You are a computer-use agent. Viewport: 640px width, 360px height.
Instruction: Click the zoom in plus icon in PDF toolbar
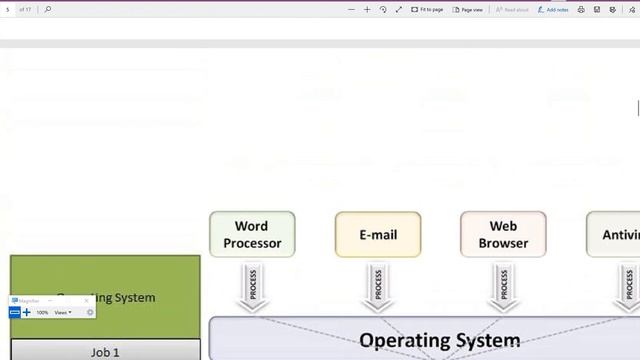[367, 9]
